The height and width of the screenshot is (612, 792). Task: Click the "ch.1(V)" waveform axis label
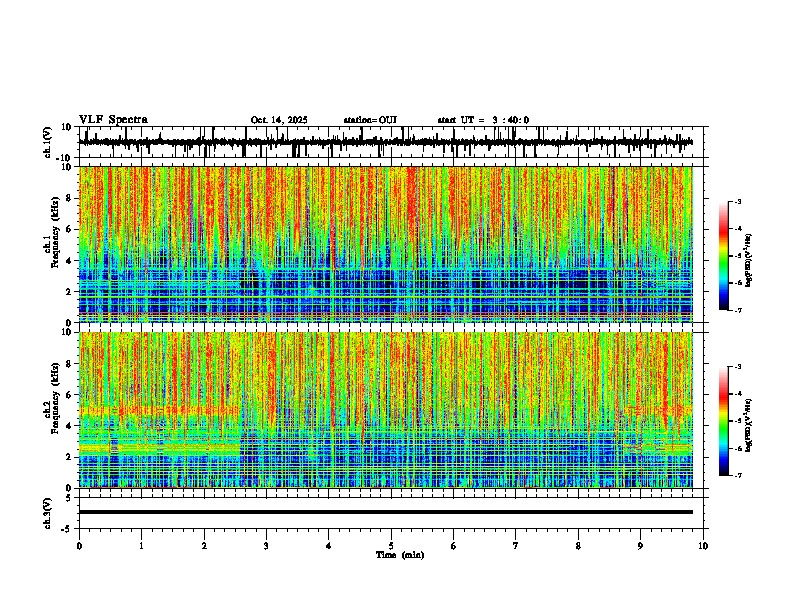(48, 142)
